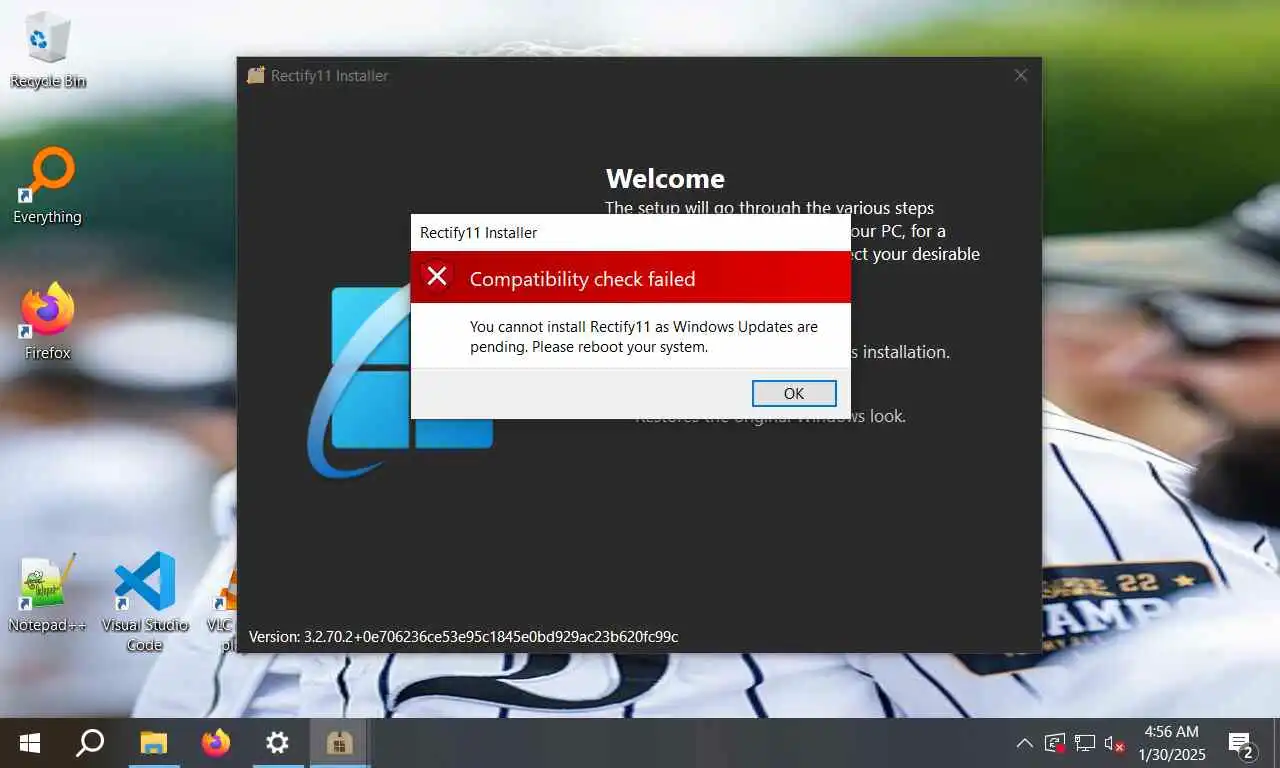Screen dimensions: 1280x768
Task: Show hidden system tray icons
Action: pos(1024,743)
